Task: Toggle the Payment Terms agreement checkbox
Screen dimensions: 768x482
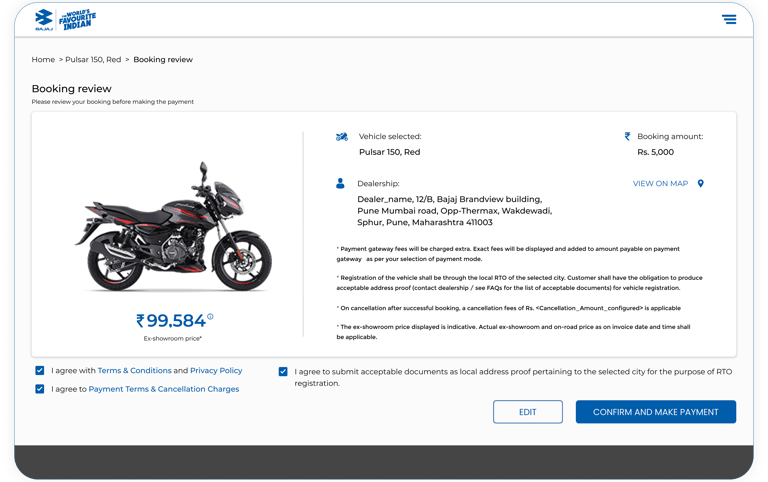Action: (40, 389)
